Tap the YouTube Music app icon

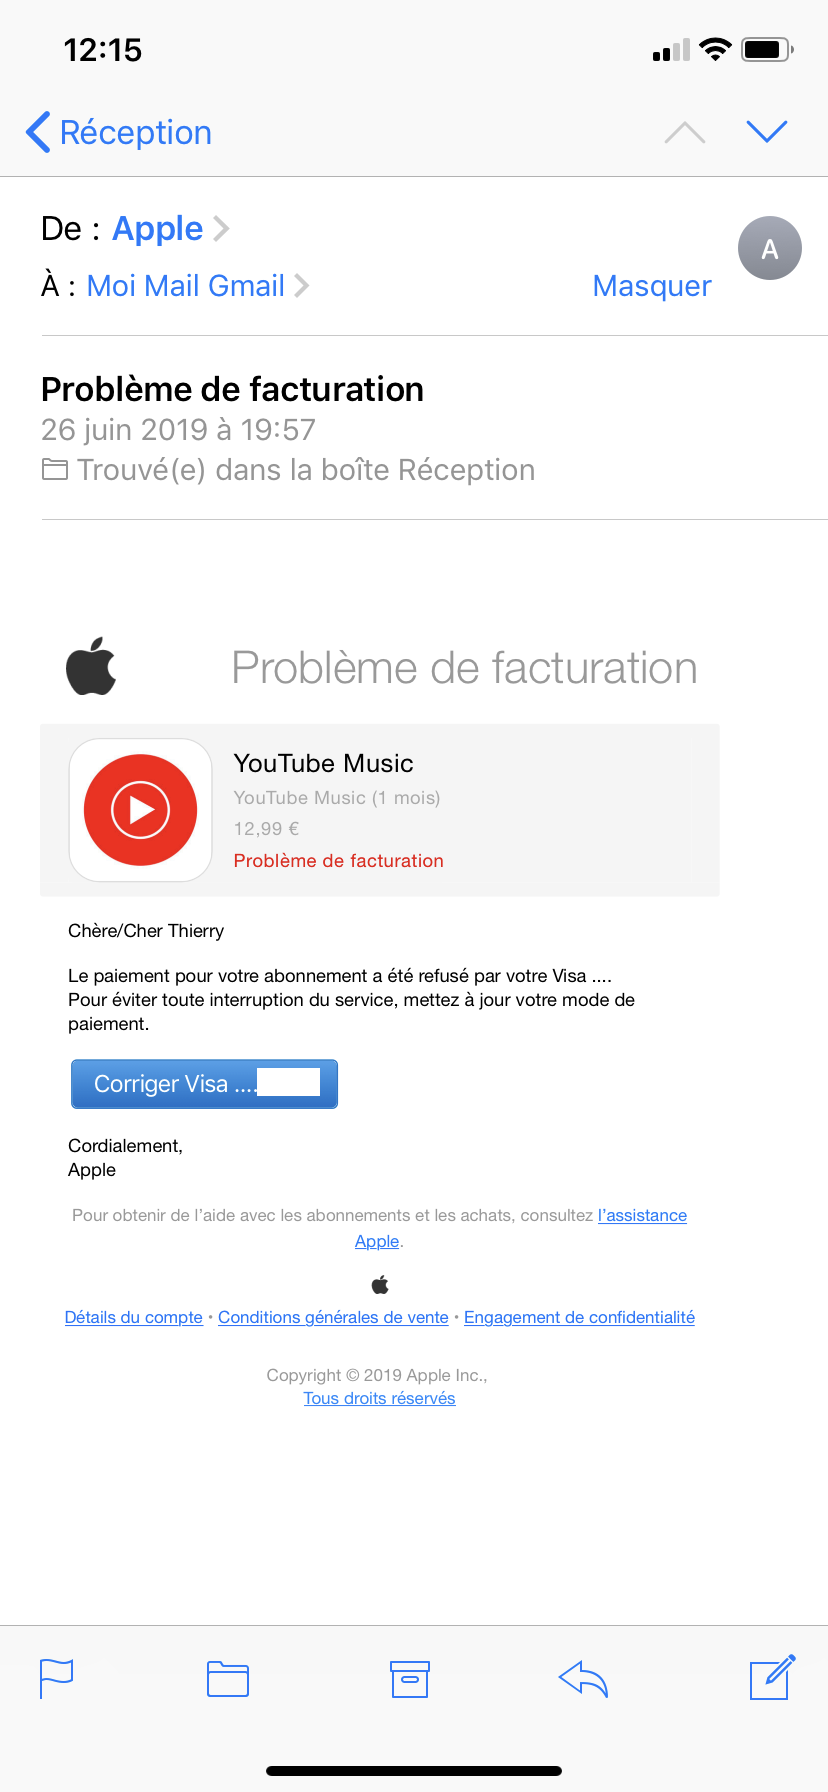coord(140,810)
